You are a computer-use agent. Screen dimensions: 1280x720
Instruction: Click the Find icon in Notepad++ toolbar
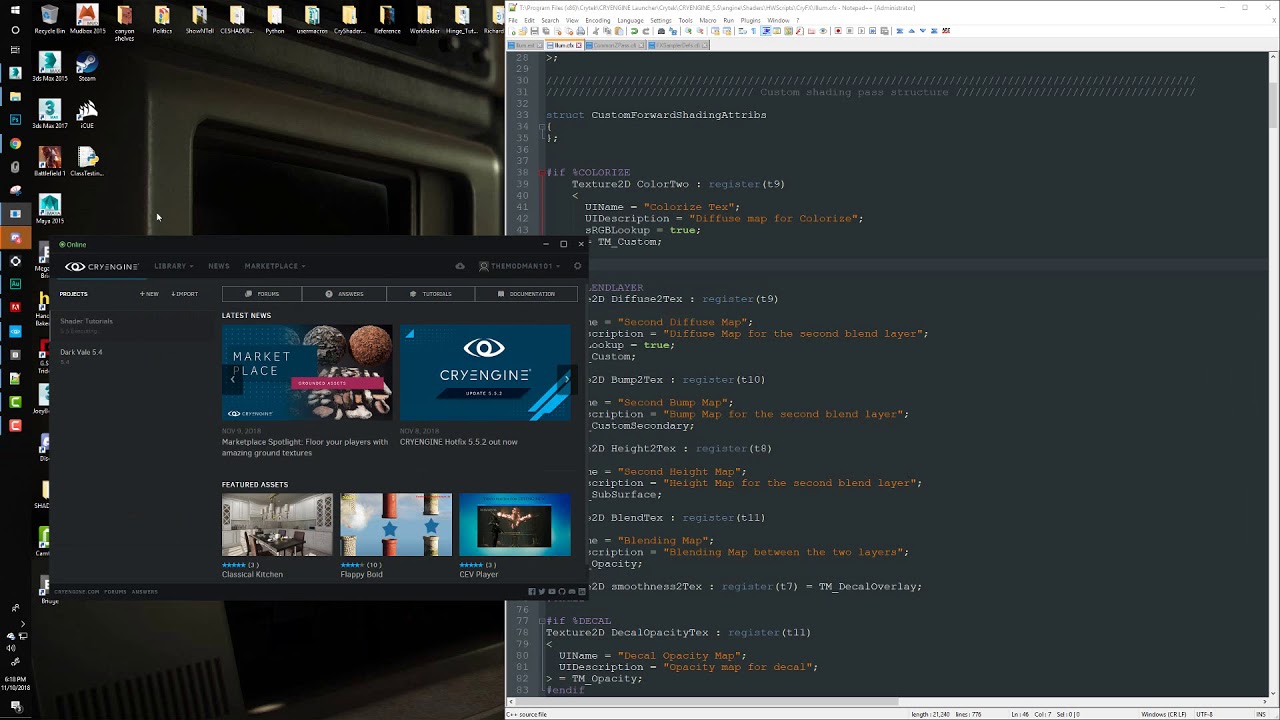click(661, 31)
